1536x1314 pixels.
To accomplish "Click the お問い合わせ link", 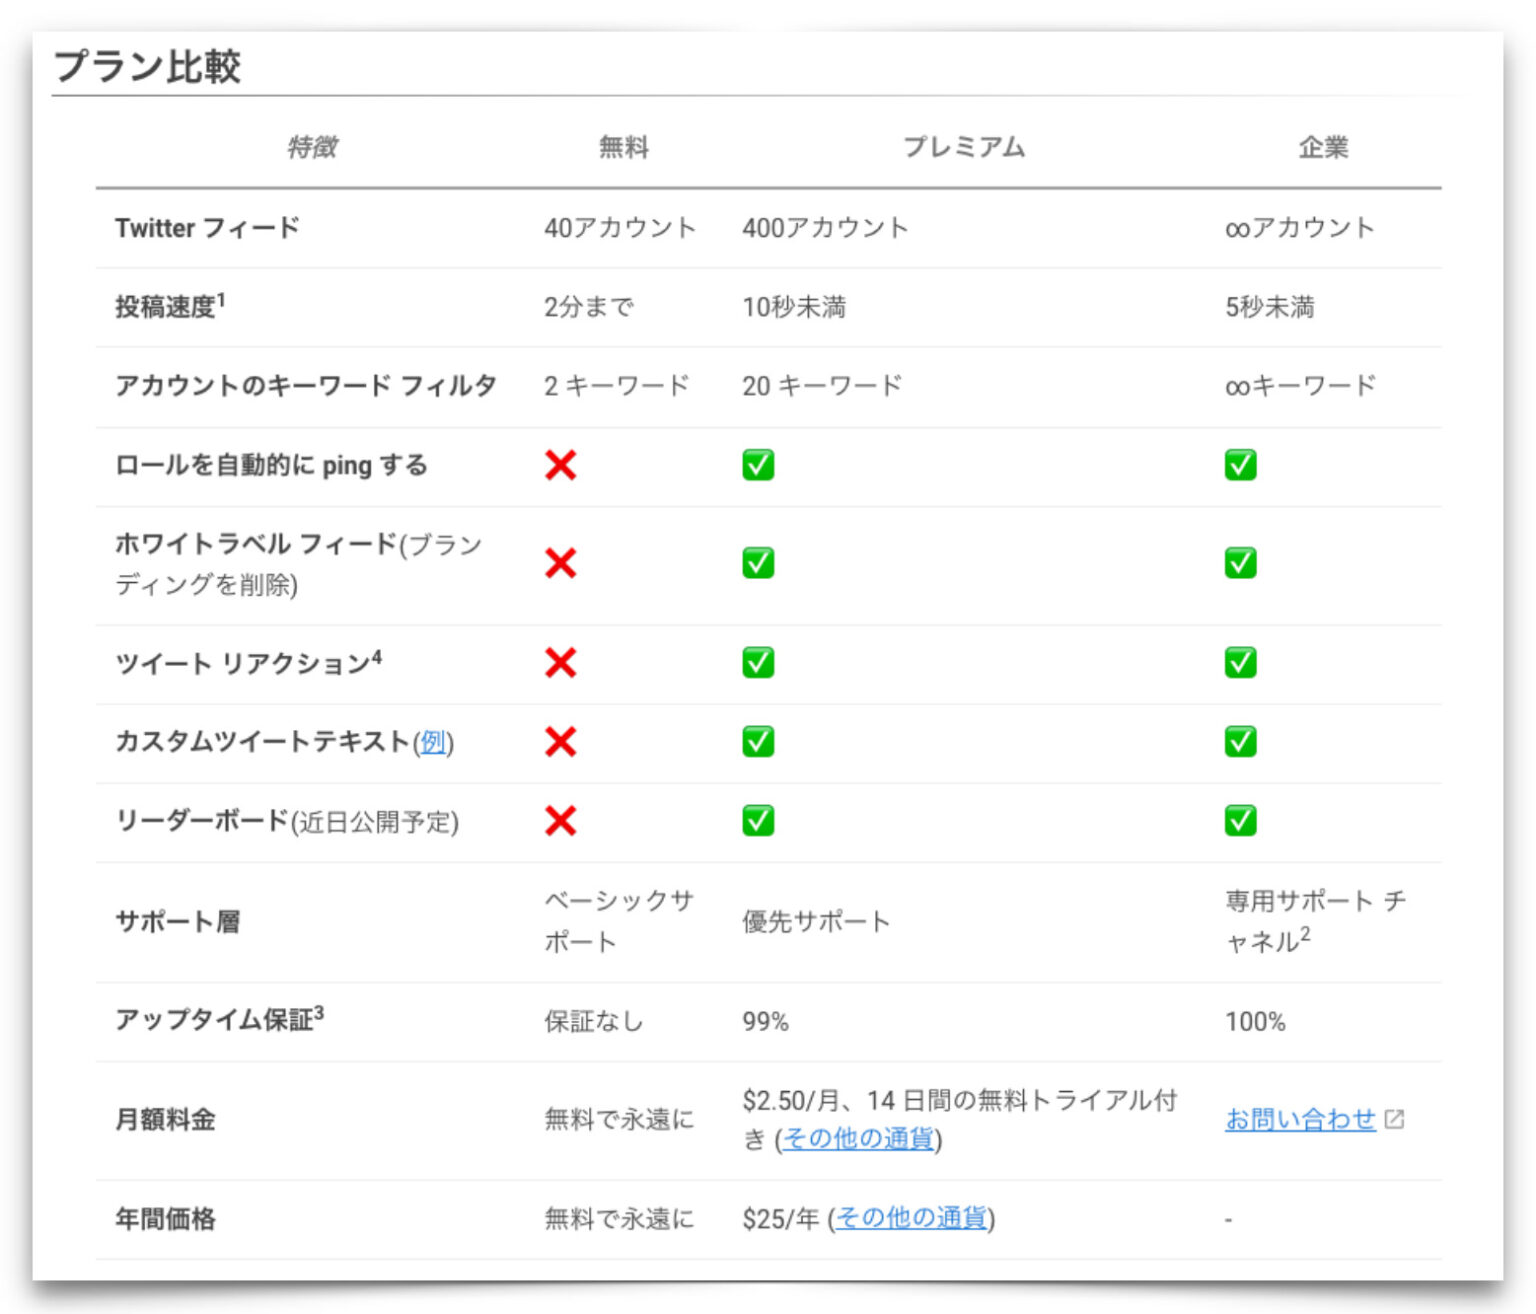I will click(1300, 1119).
